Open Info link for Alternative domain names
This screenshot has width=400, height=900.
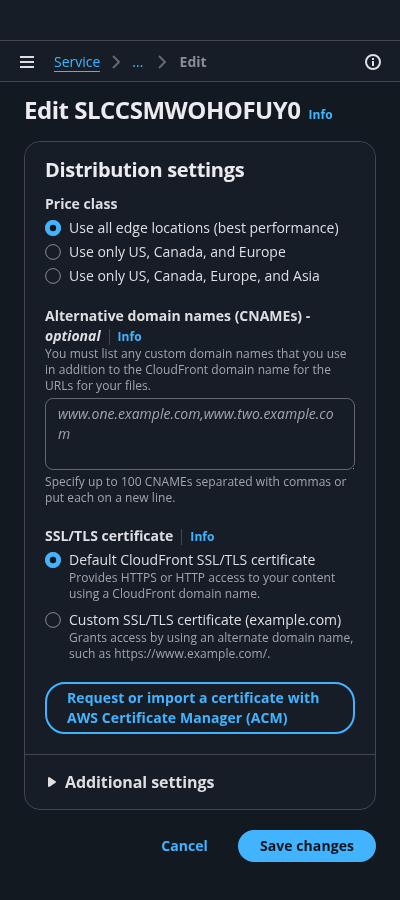129,336
